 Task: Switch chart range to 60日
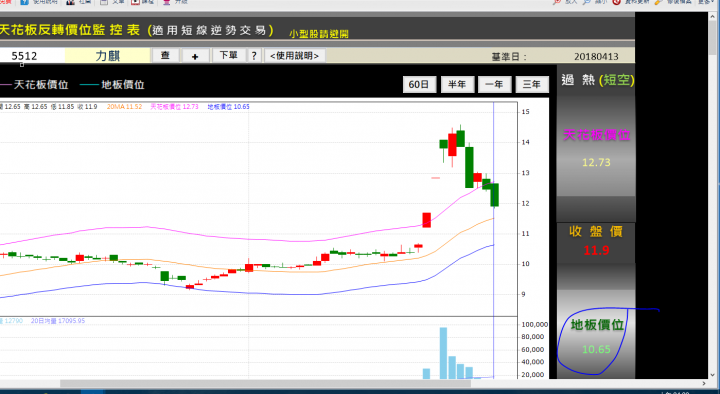coord(419,84)
